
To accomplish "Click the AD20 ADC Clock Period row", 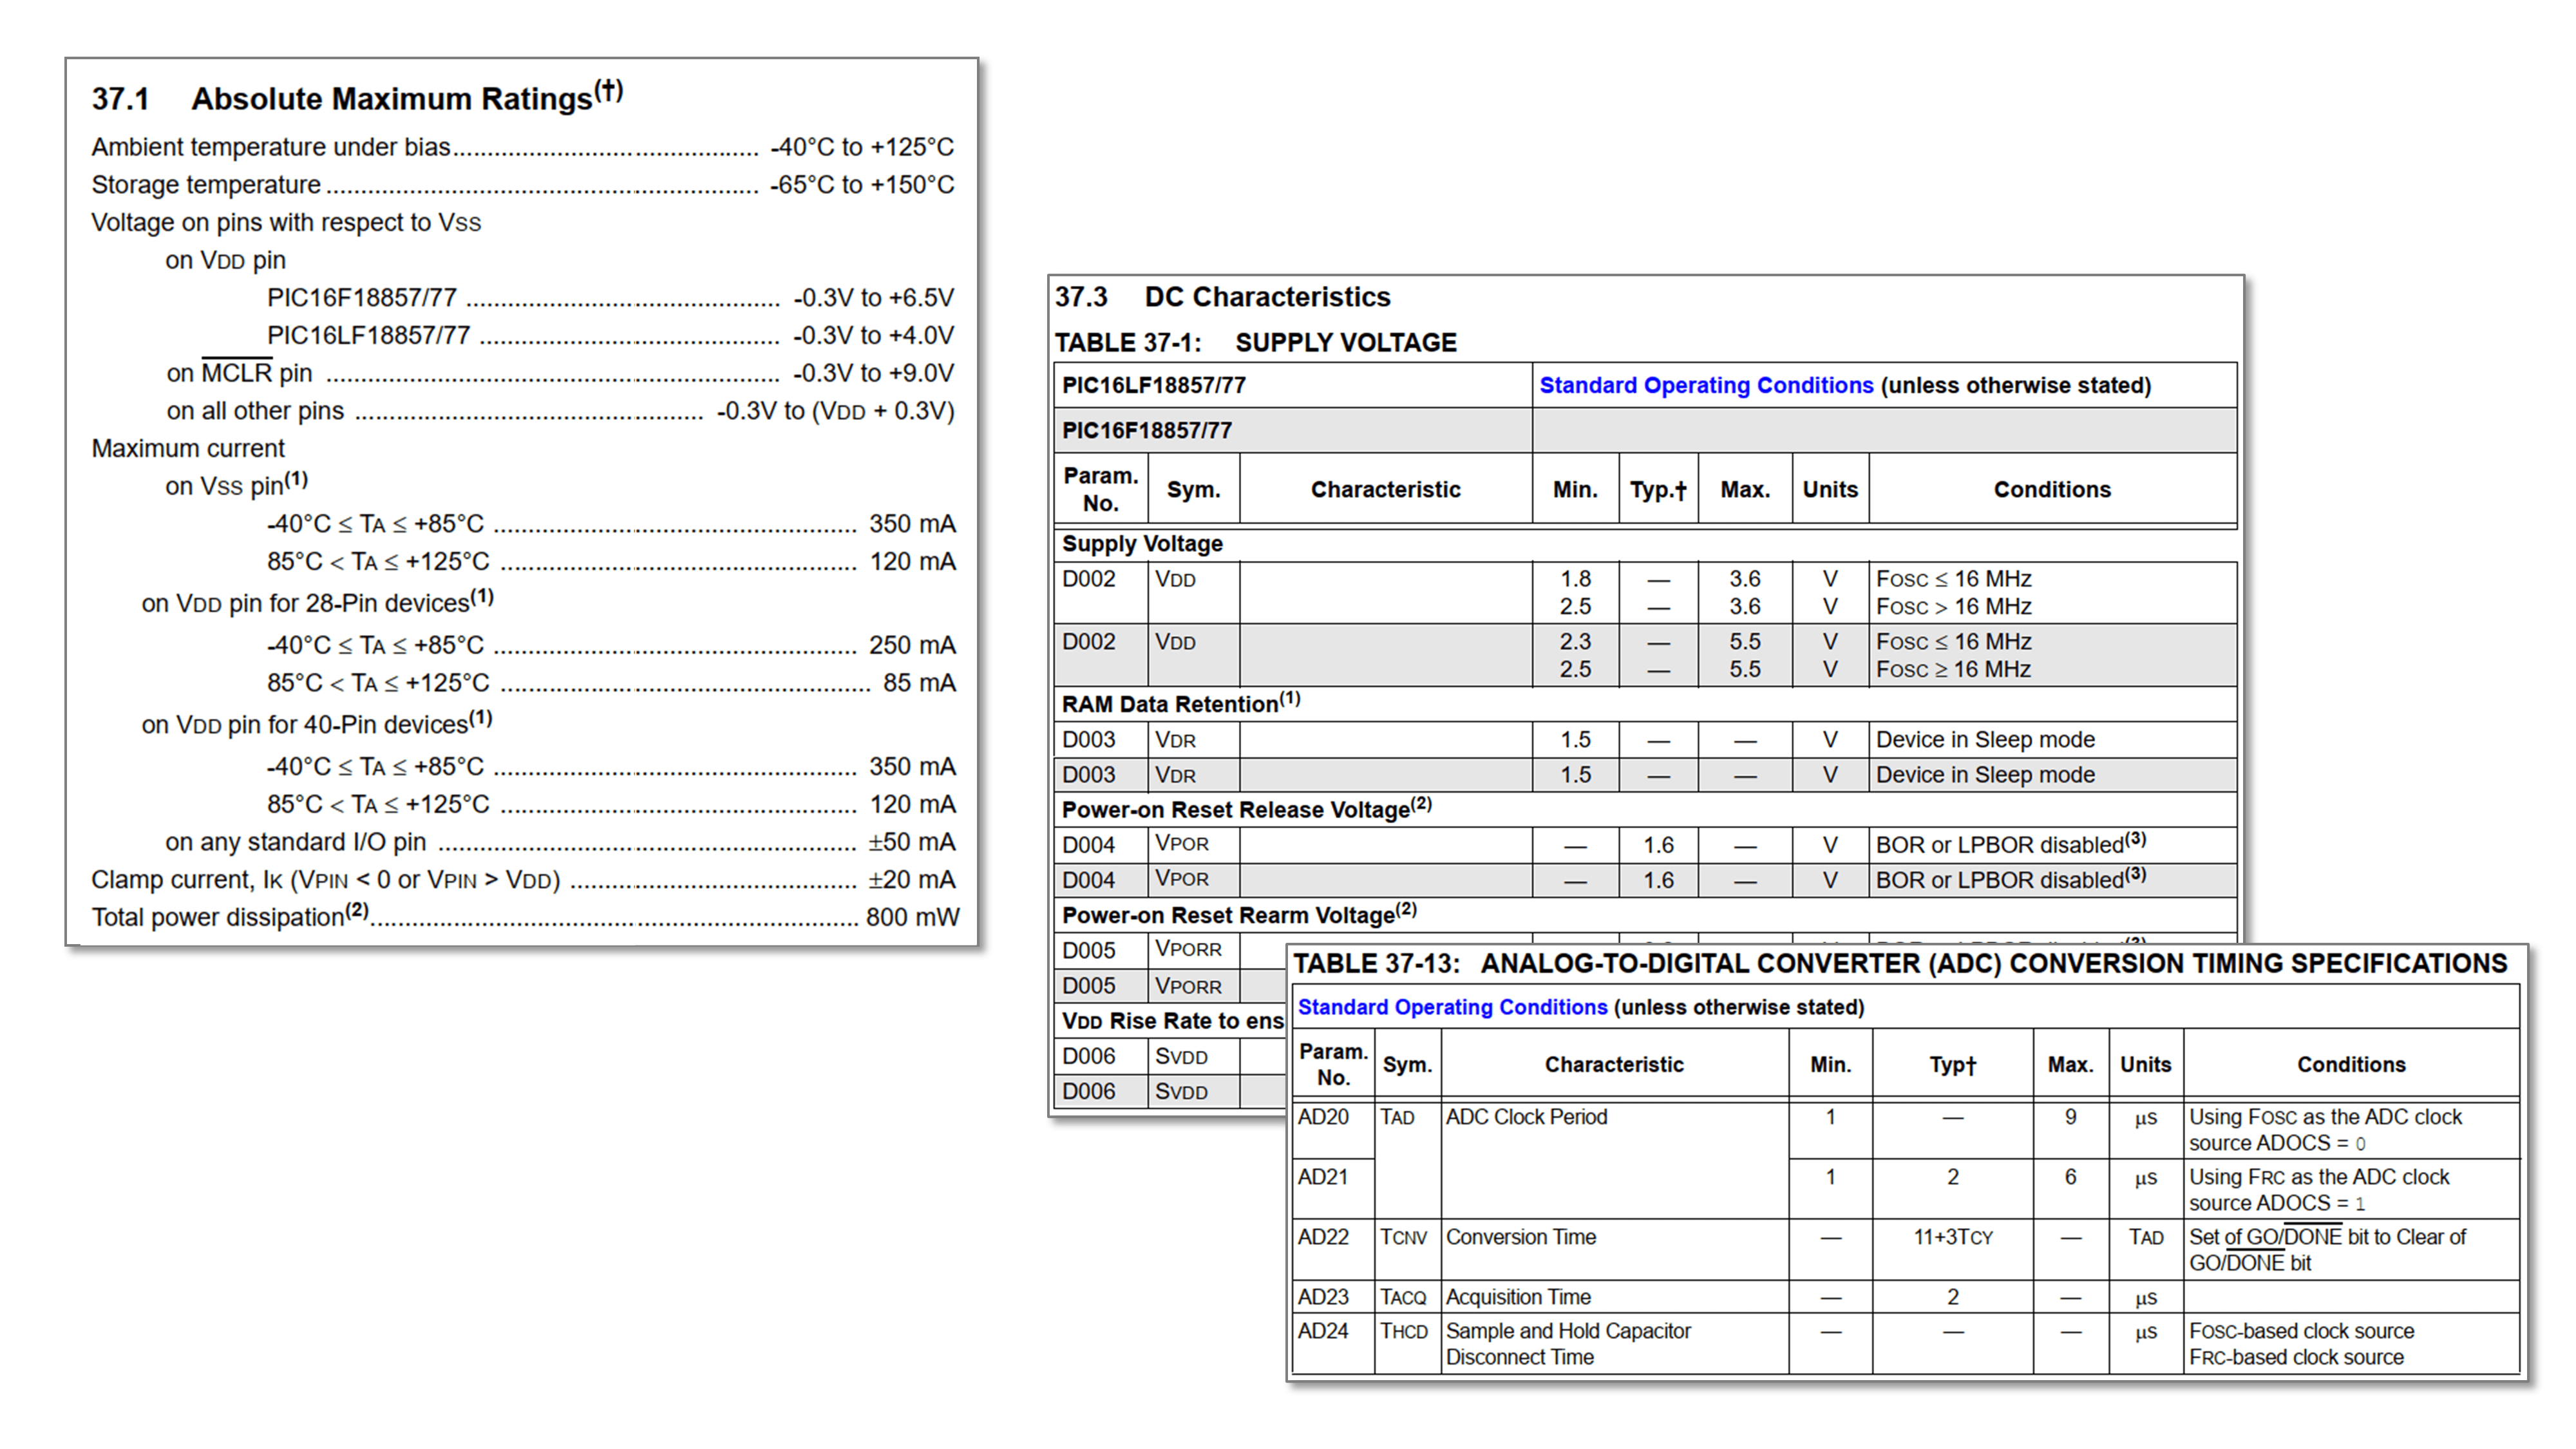I will pyautogui.click(x=1906, y=1130).
